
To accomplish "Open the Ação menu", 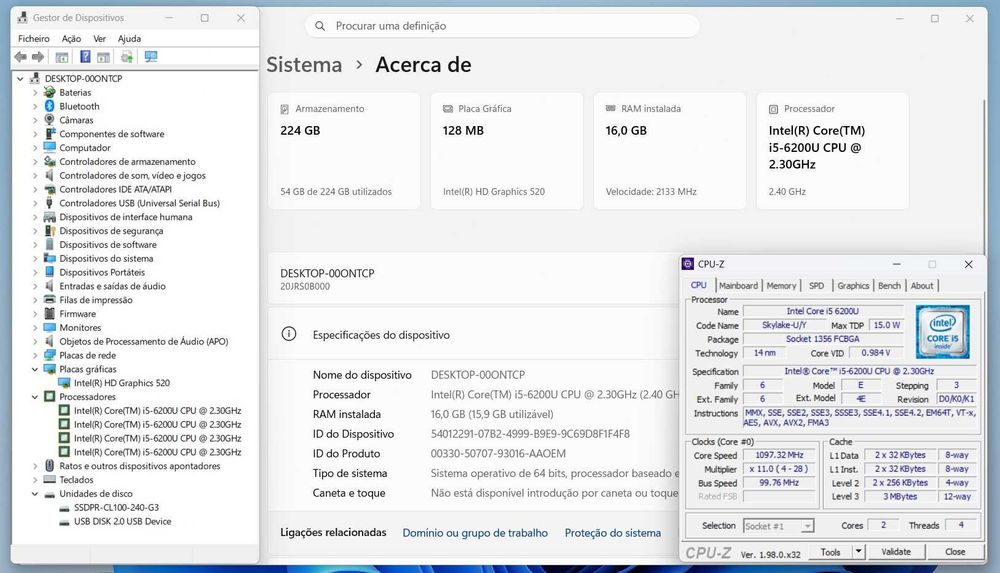I will pos(71,39).
